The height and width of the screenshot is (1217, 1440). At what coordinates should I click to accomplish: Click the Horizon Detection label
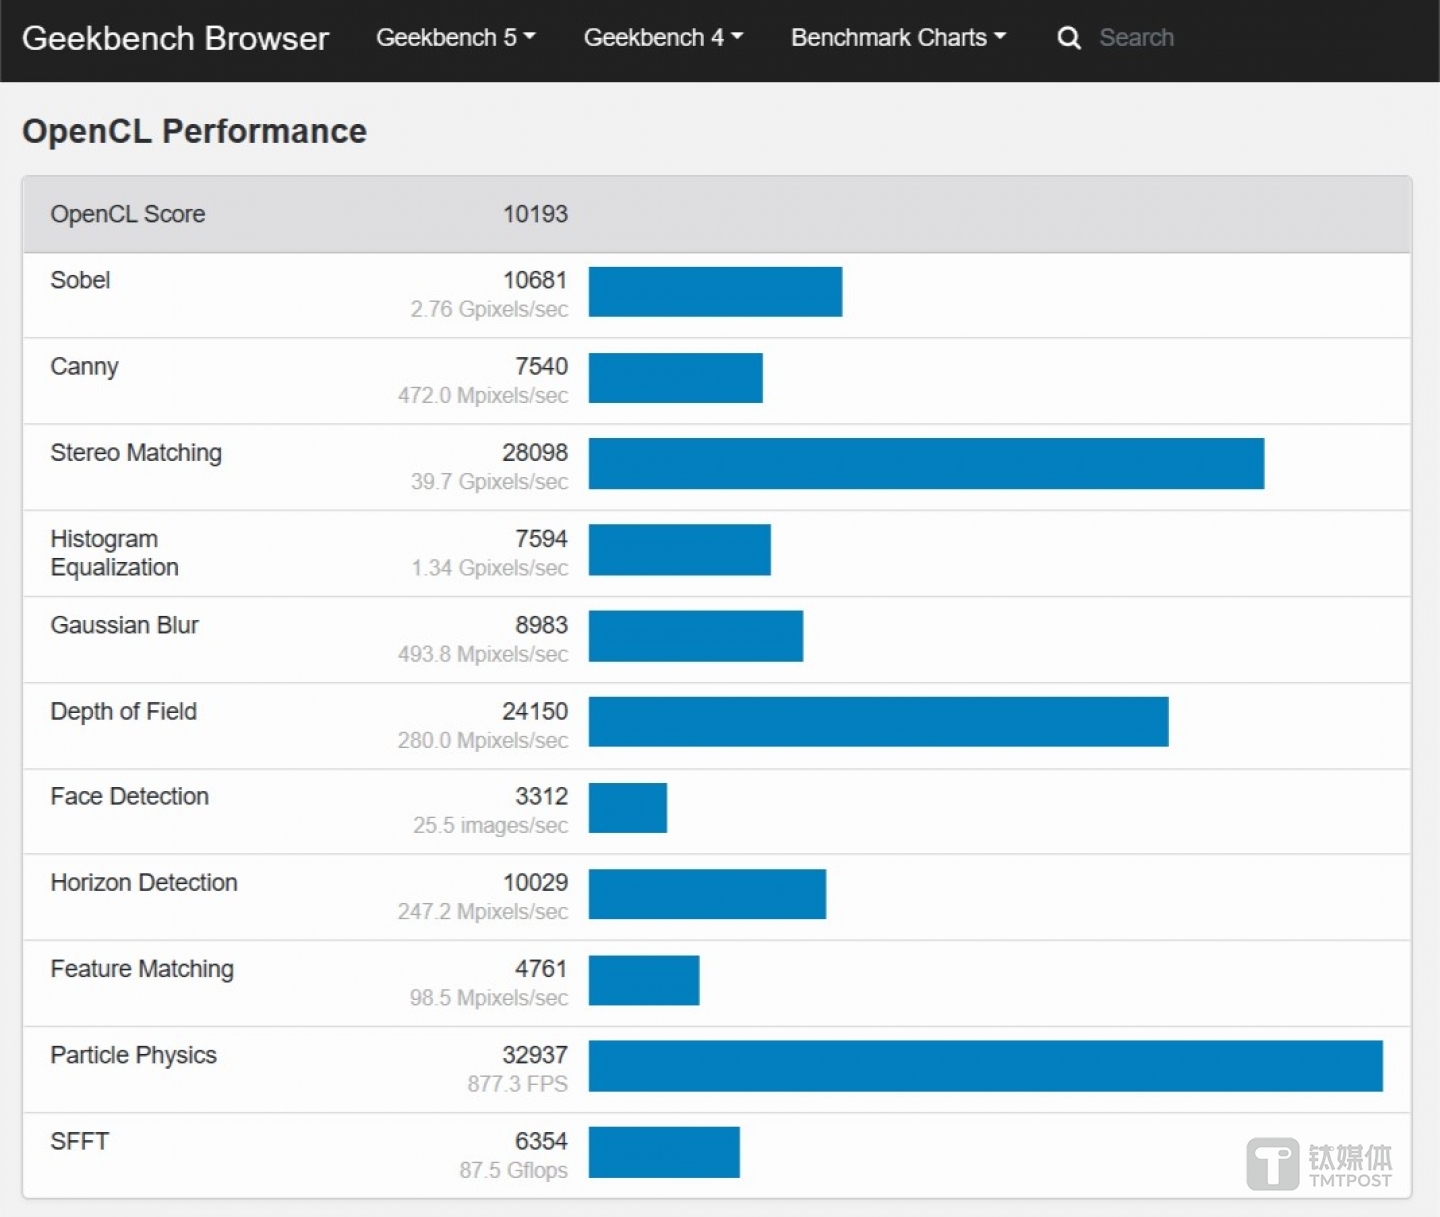pos(144,883)
